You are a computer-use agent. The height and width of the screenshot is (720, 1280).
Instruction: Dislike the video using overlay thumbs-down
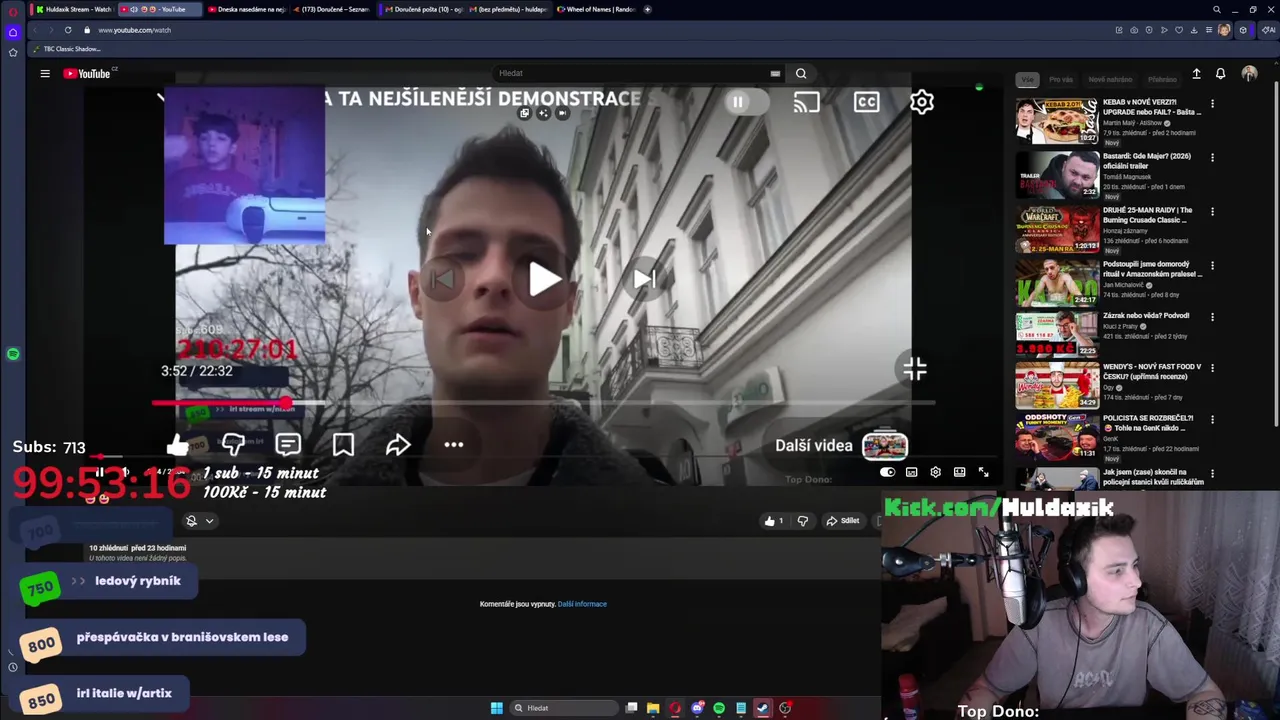(x=233, y=444)
